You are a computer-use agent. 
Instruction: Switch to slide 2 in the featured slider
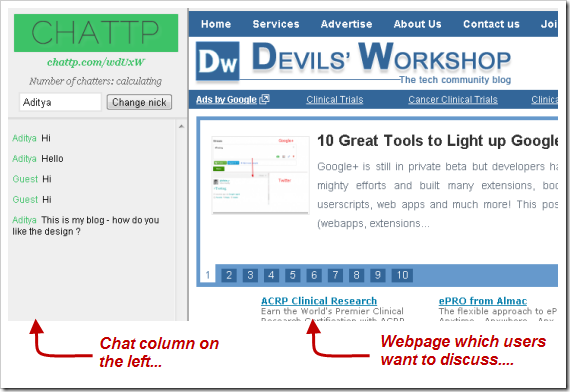229,275
